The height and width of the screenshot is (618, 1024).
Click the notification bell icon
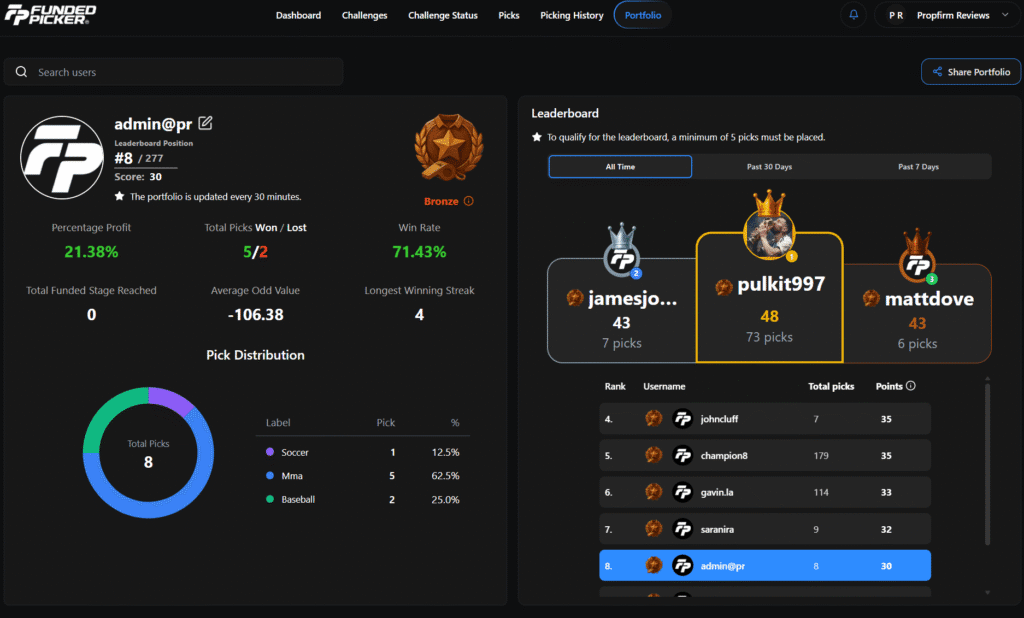point(853,16)
